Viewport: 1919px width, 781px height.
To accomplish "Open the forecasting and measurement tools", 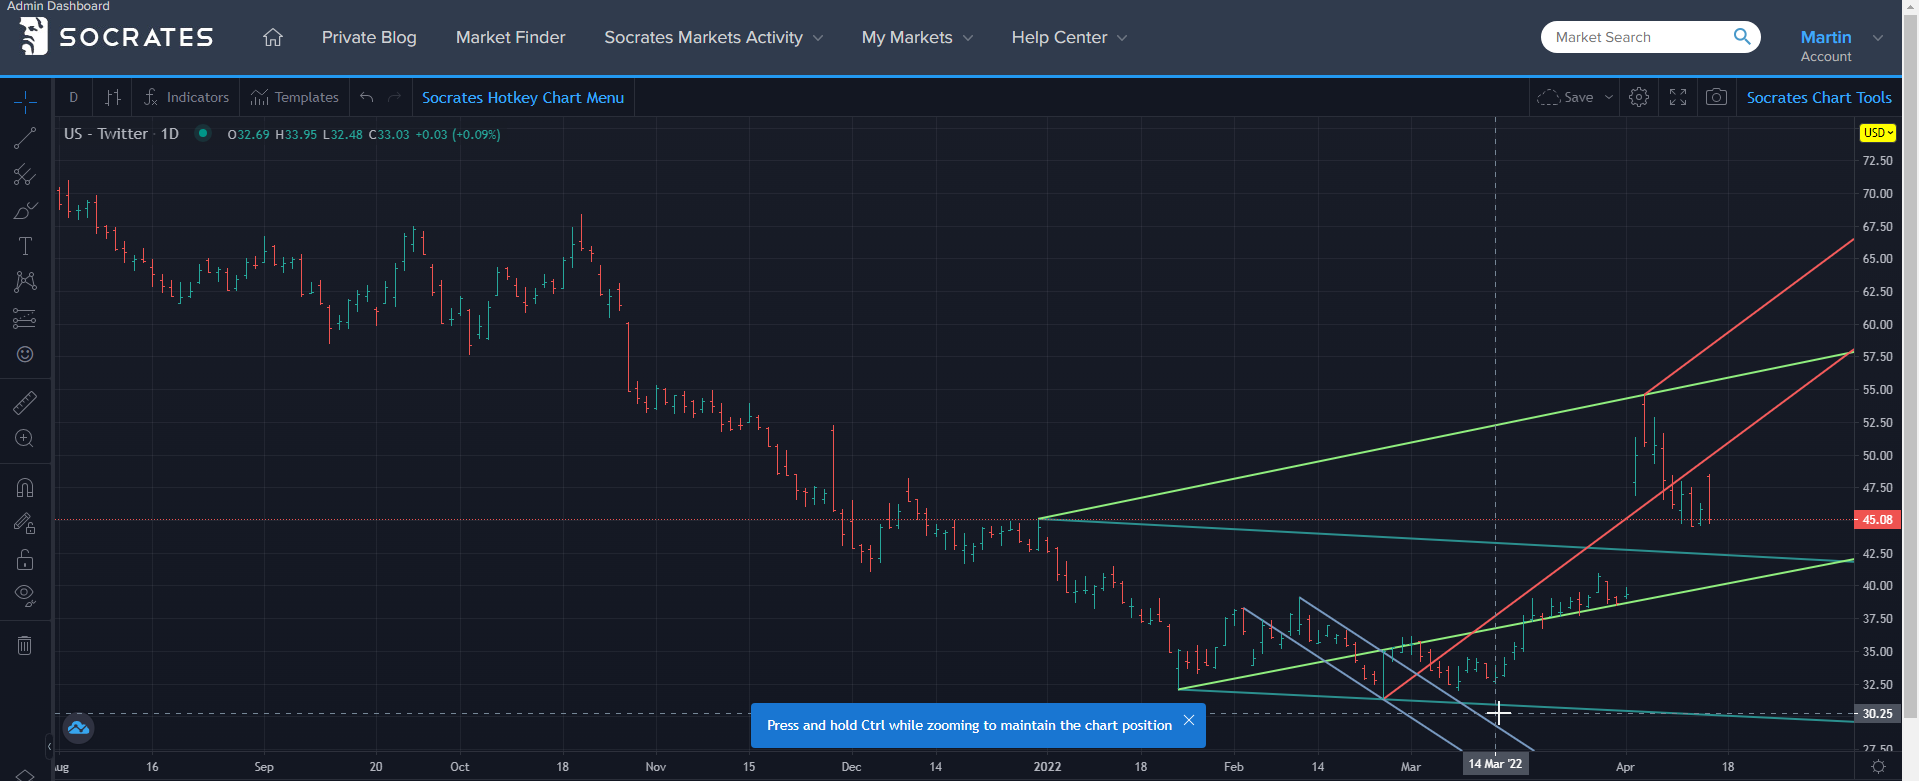I will point(25,319).
